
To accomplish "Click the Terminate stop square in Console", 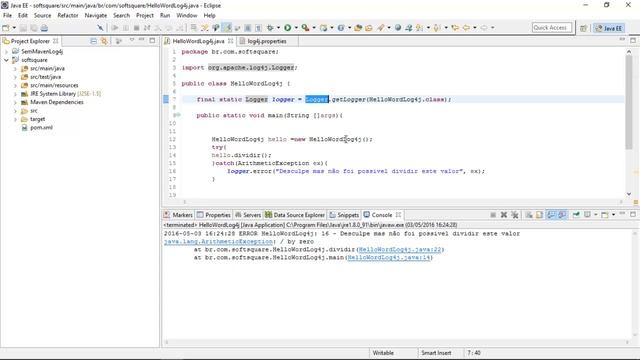I will (x=493, y=215).
